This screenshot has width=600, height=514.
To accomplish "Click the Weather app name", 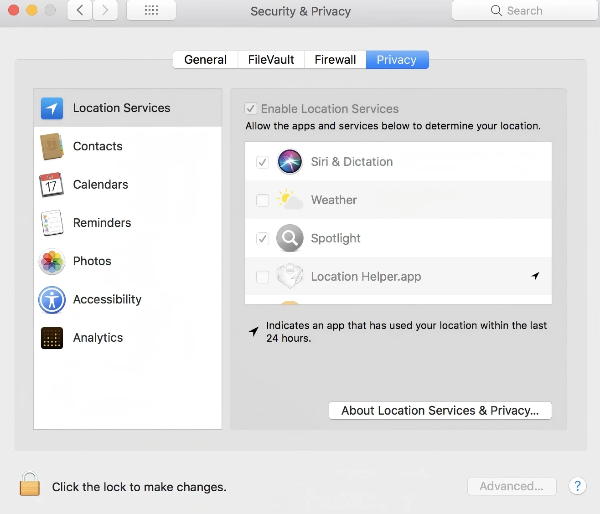I will (x=334, y=200).
